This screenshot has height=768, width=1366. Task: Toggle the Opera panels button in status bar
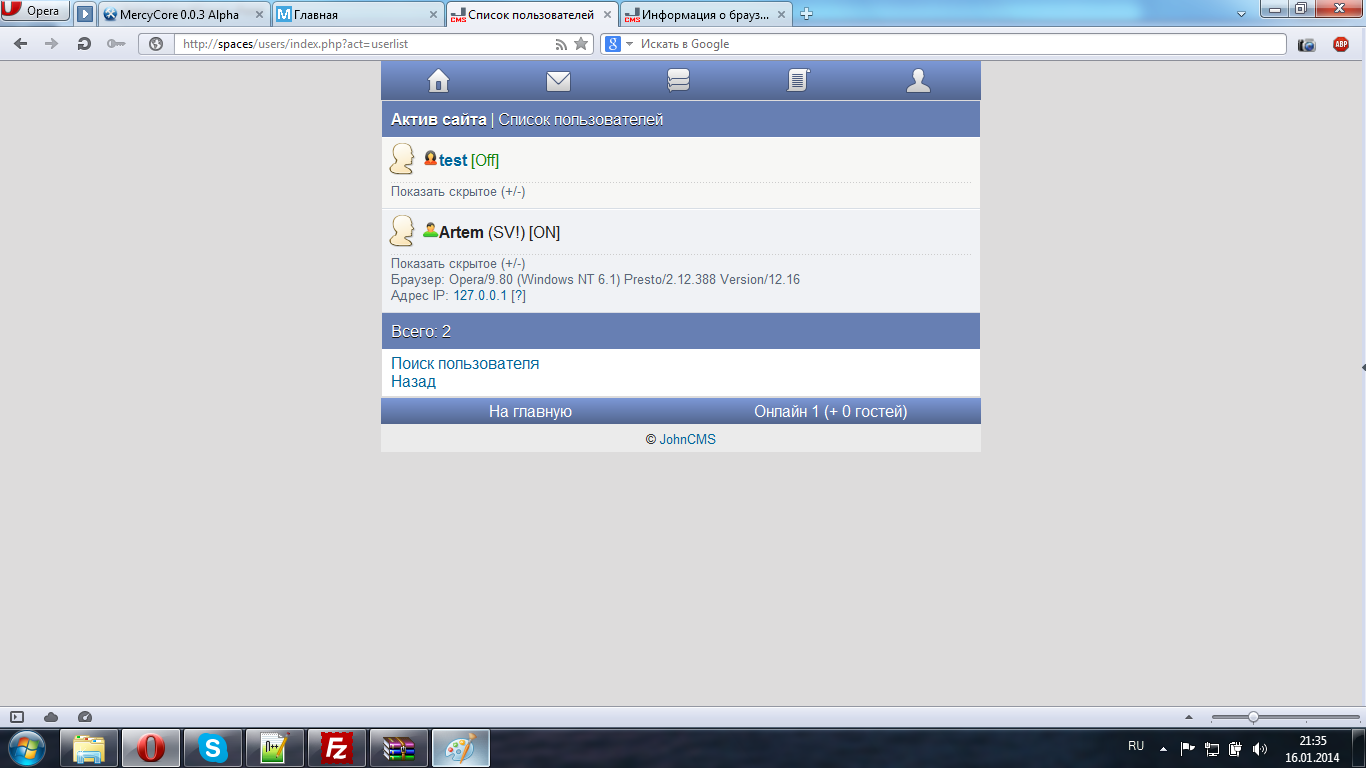tap(17, 716)
